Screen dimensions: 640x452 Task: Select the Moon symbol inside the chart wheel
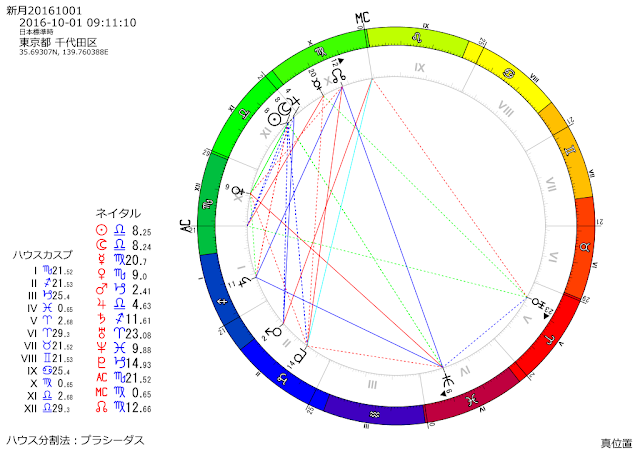click(x=284, y=109)
